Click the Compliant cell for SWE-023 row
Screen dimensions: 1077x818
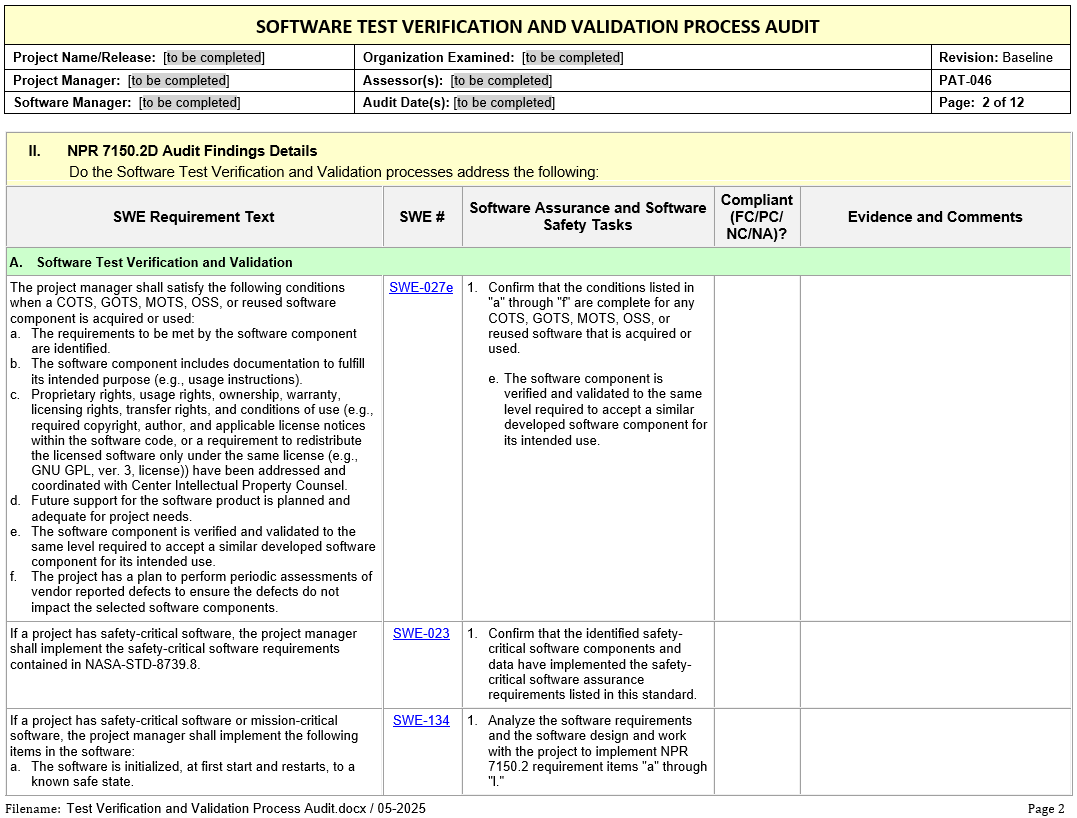tap(757, 664)
